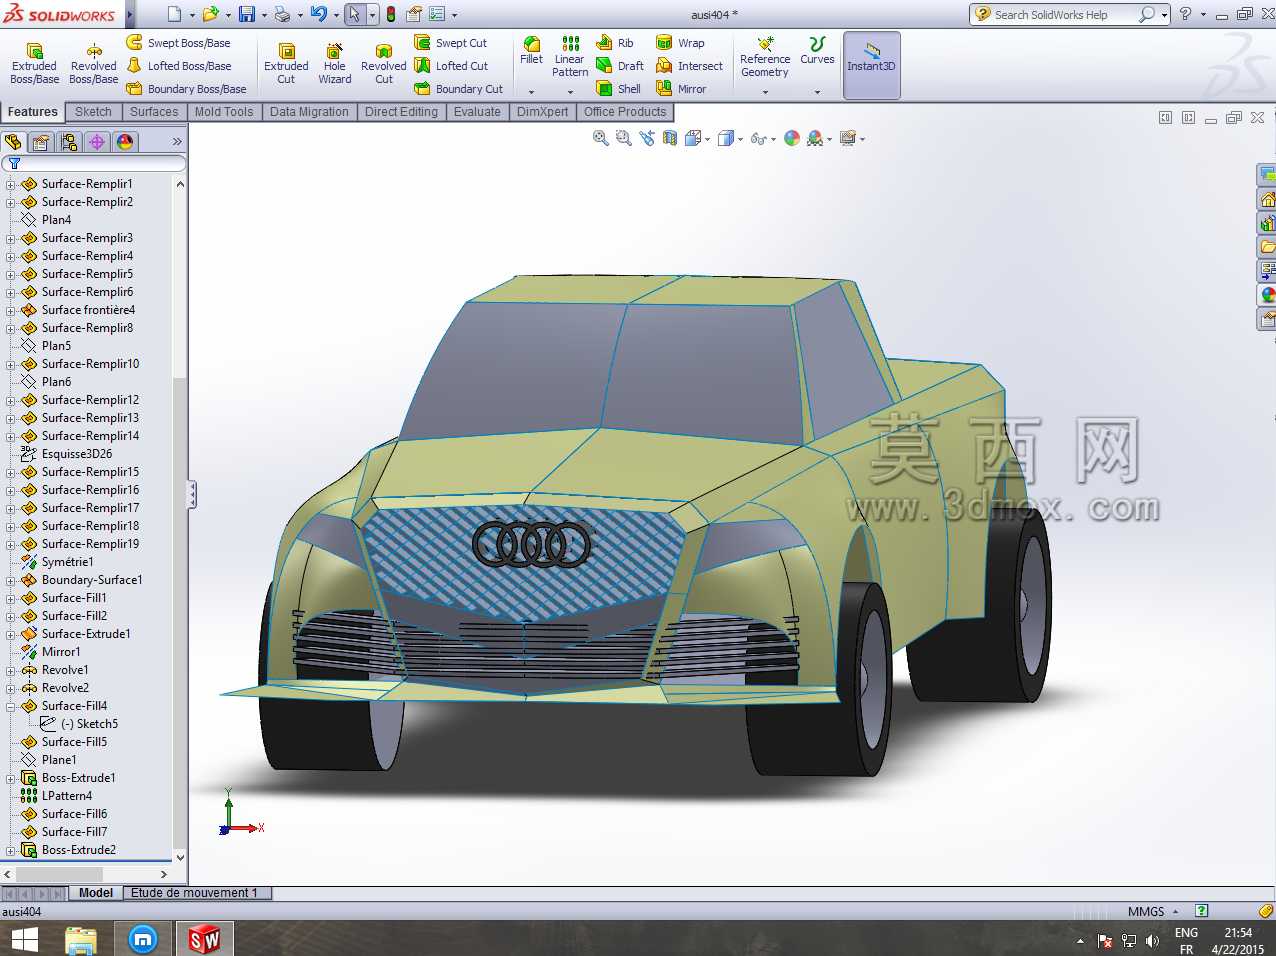Click the Zoom to Fit icon

pyautogui.click(x=601, y=139)
